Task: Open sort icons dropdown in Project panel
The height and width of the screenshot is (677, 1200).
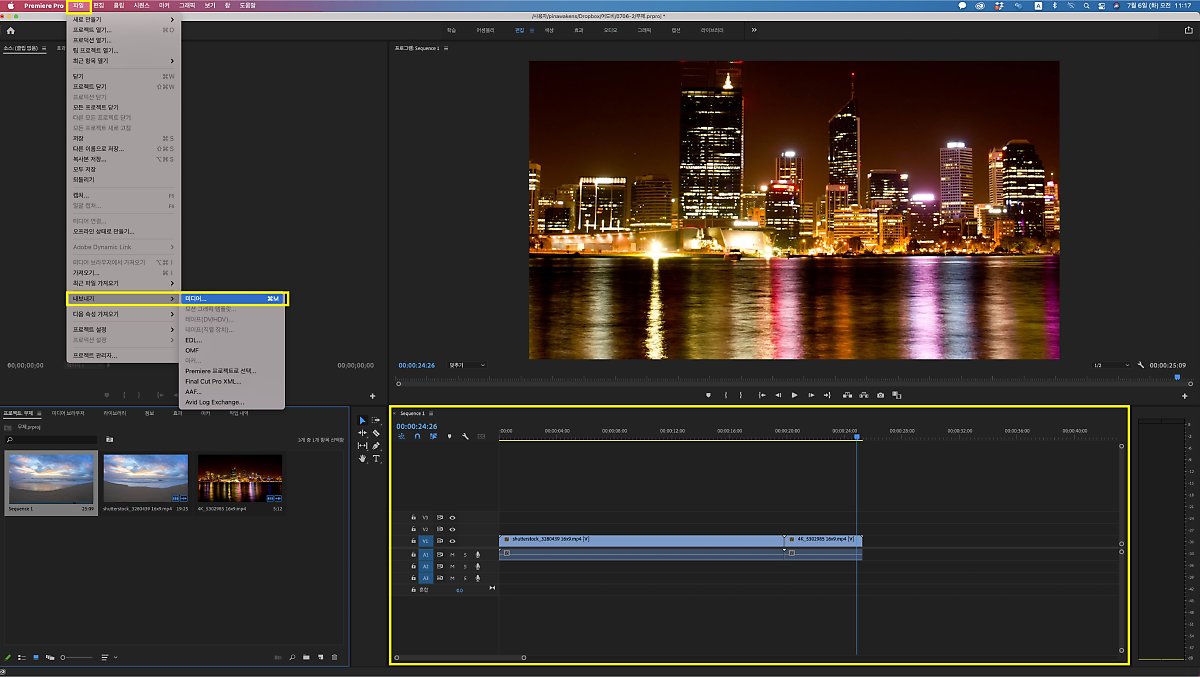Action: (108, 657)
